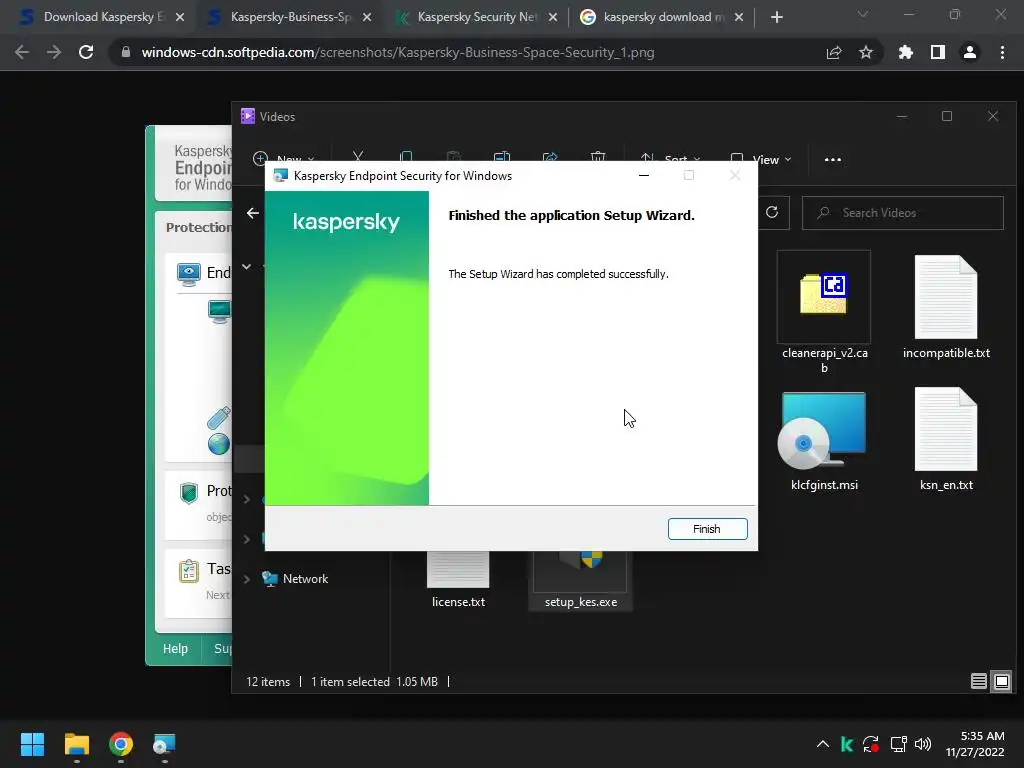1024x768 pixels.
Task: Go forward in Chrome browser history
Action: click(x=54, y=52)
